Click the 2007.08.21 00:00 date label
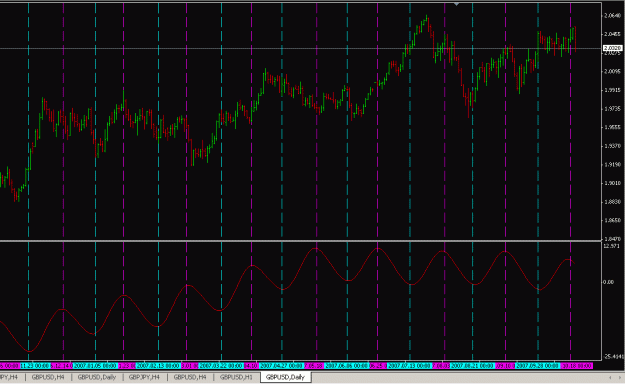The height and width of the screenshot is (384, 625). coord(472,366)
